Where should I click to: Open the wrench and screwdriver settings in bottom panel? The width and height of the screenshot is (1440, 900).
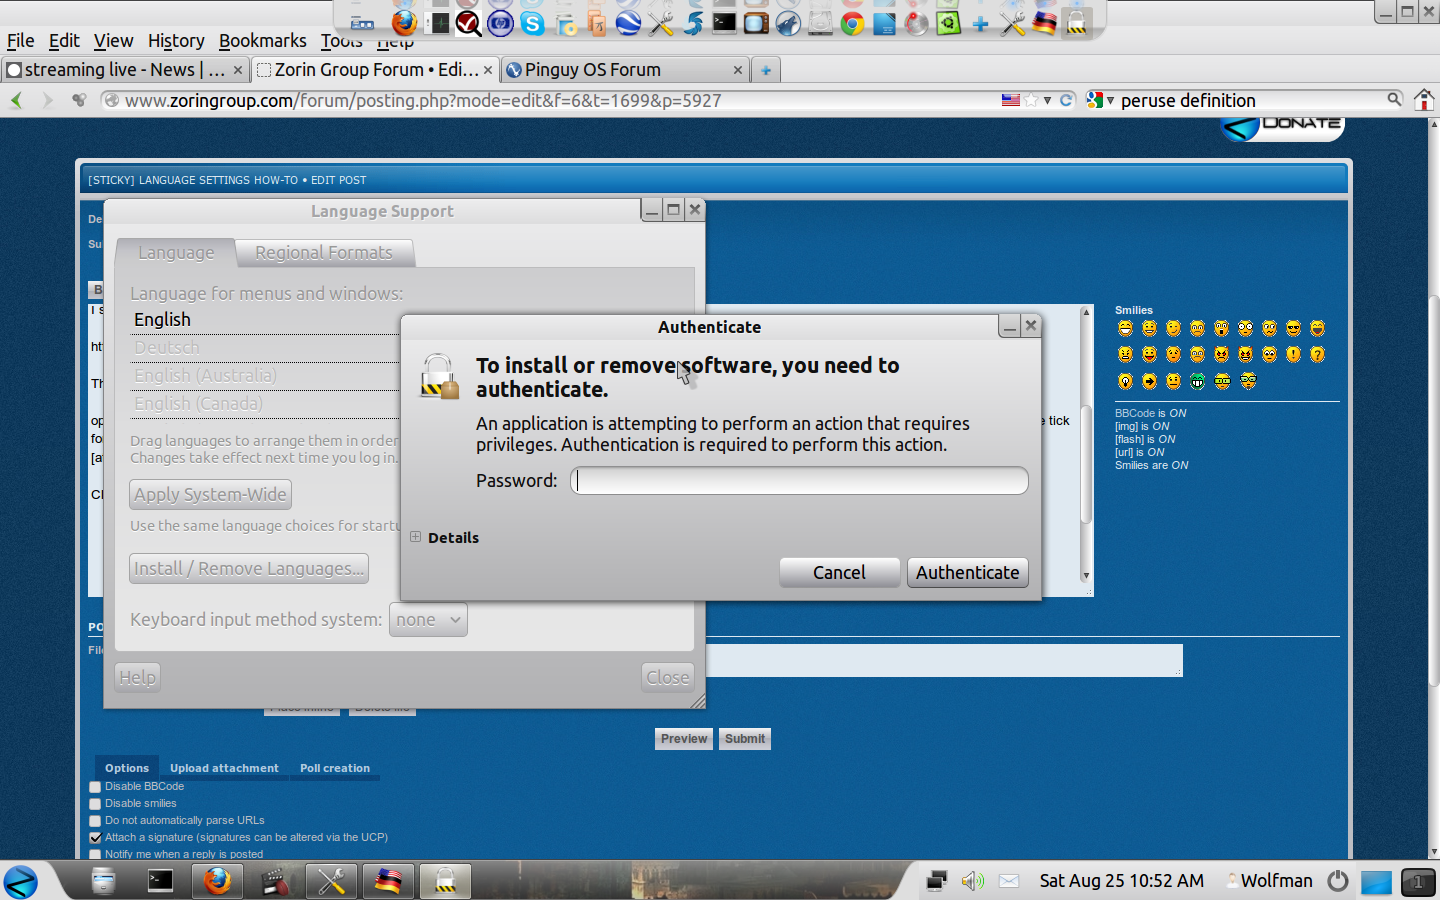point(331,881)
